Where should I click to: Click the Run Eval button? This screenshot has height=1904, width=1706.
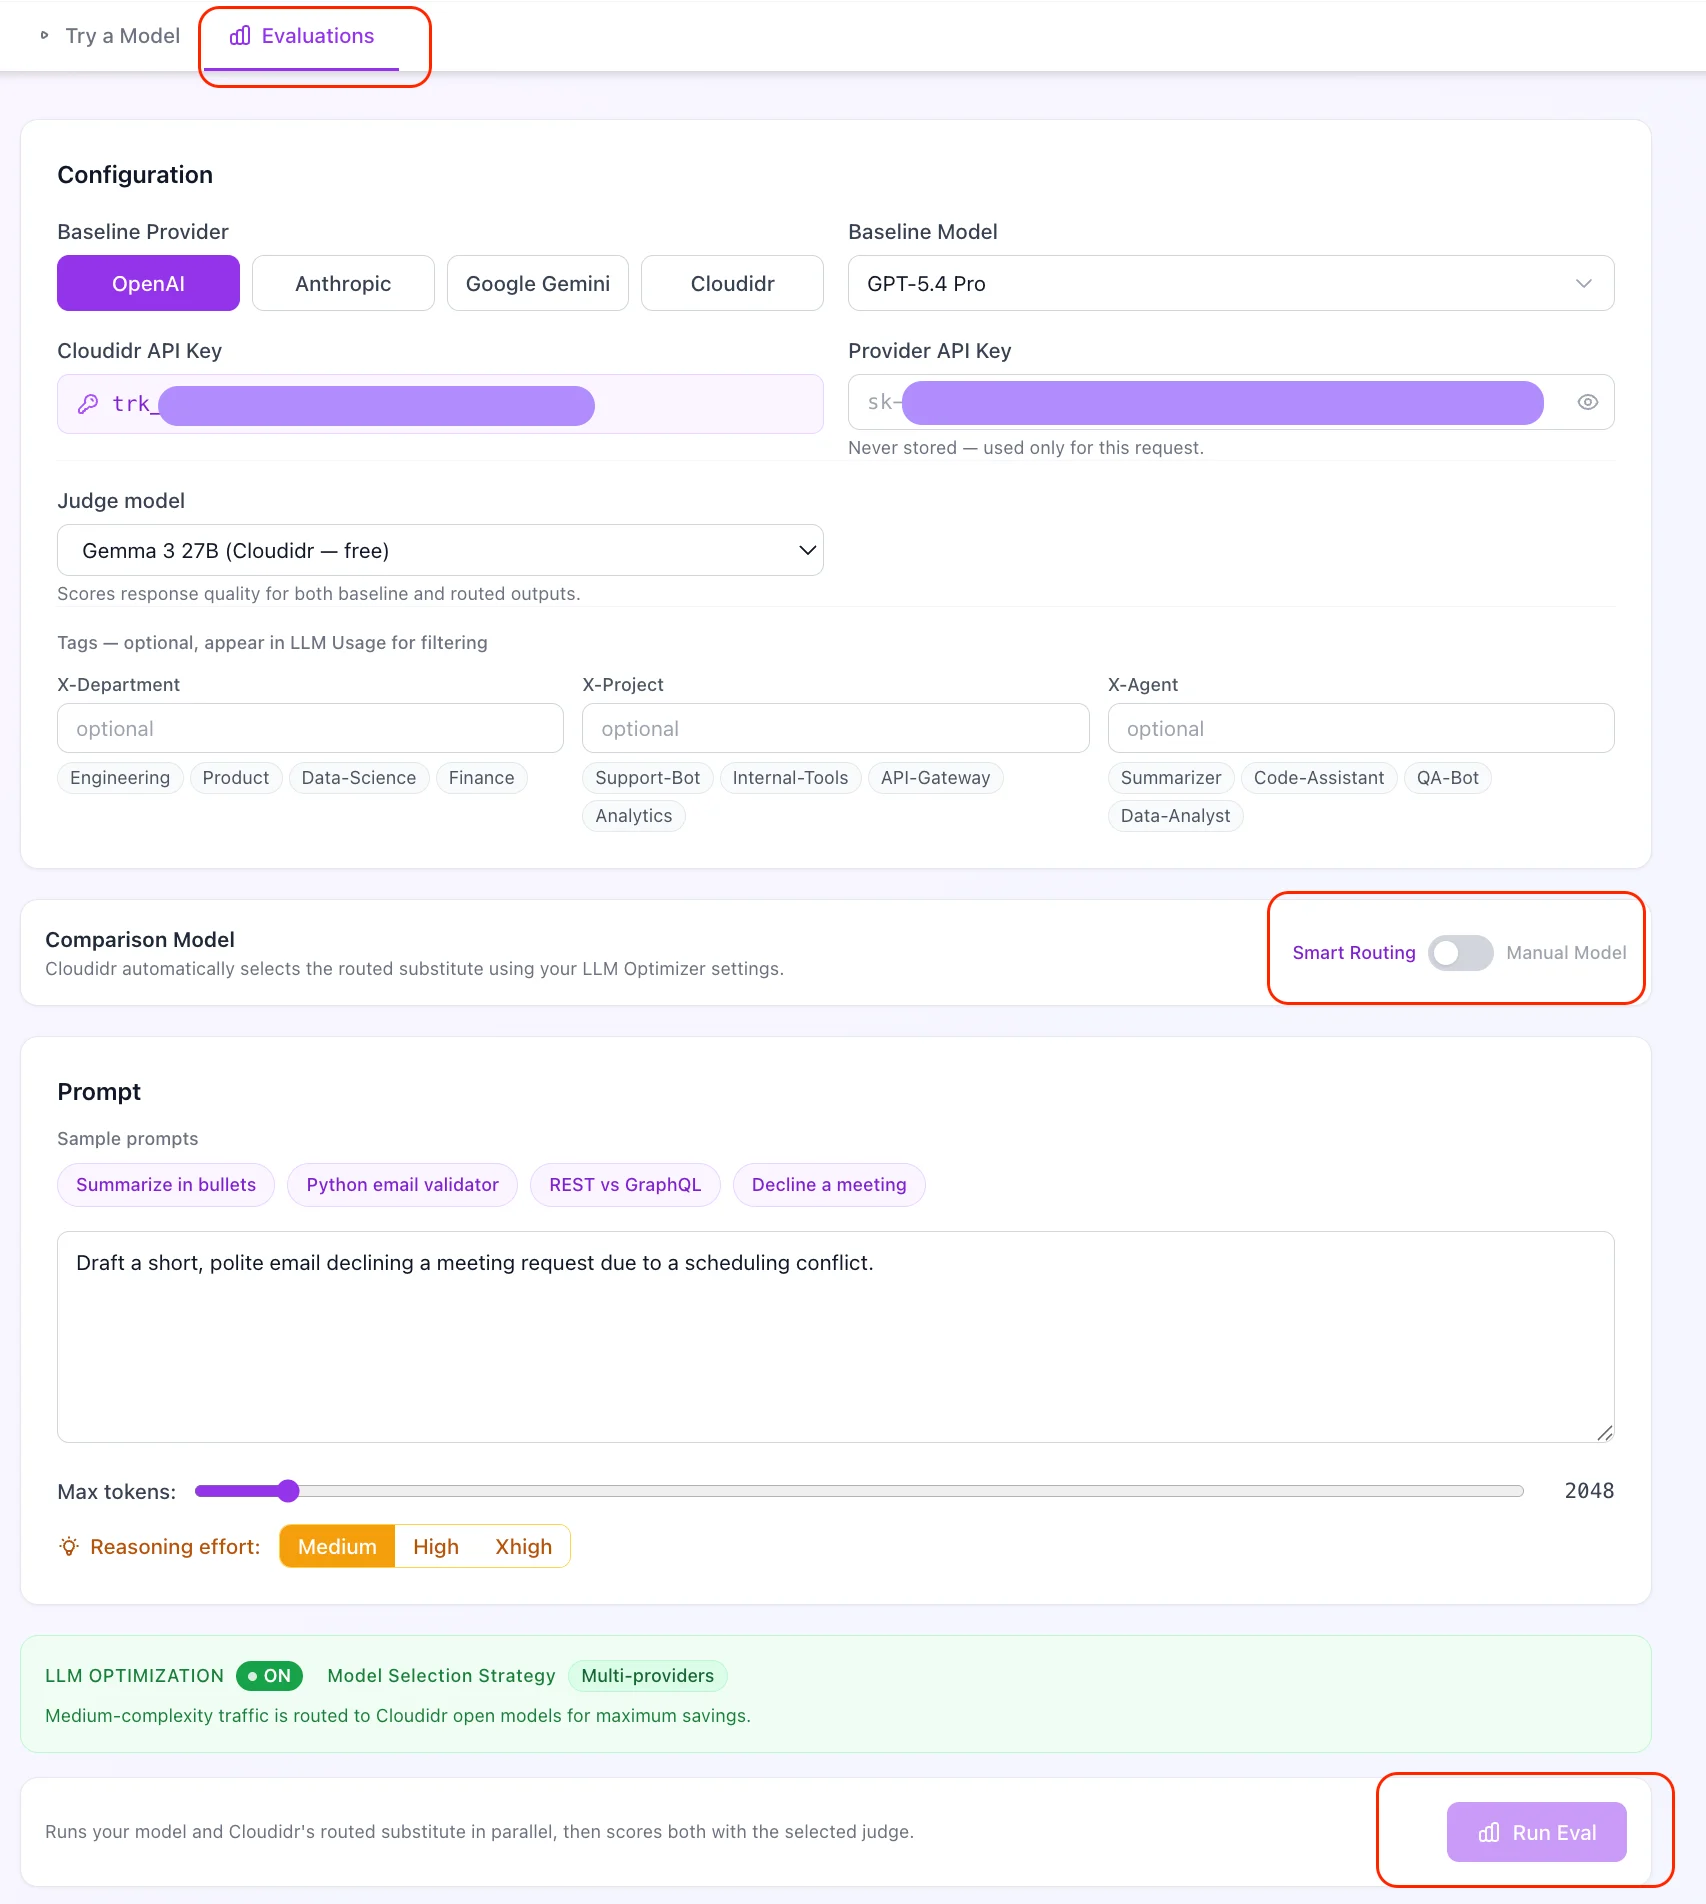pyautogui.click(x=1537, y=1832)
